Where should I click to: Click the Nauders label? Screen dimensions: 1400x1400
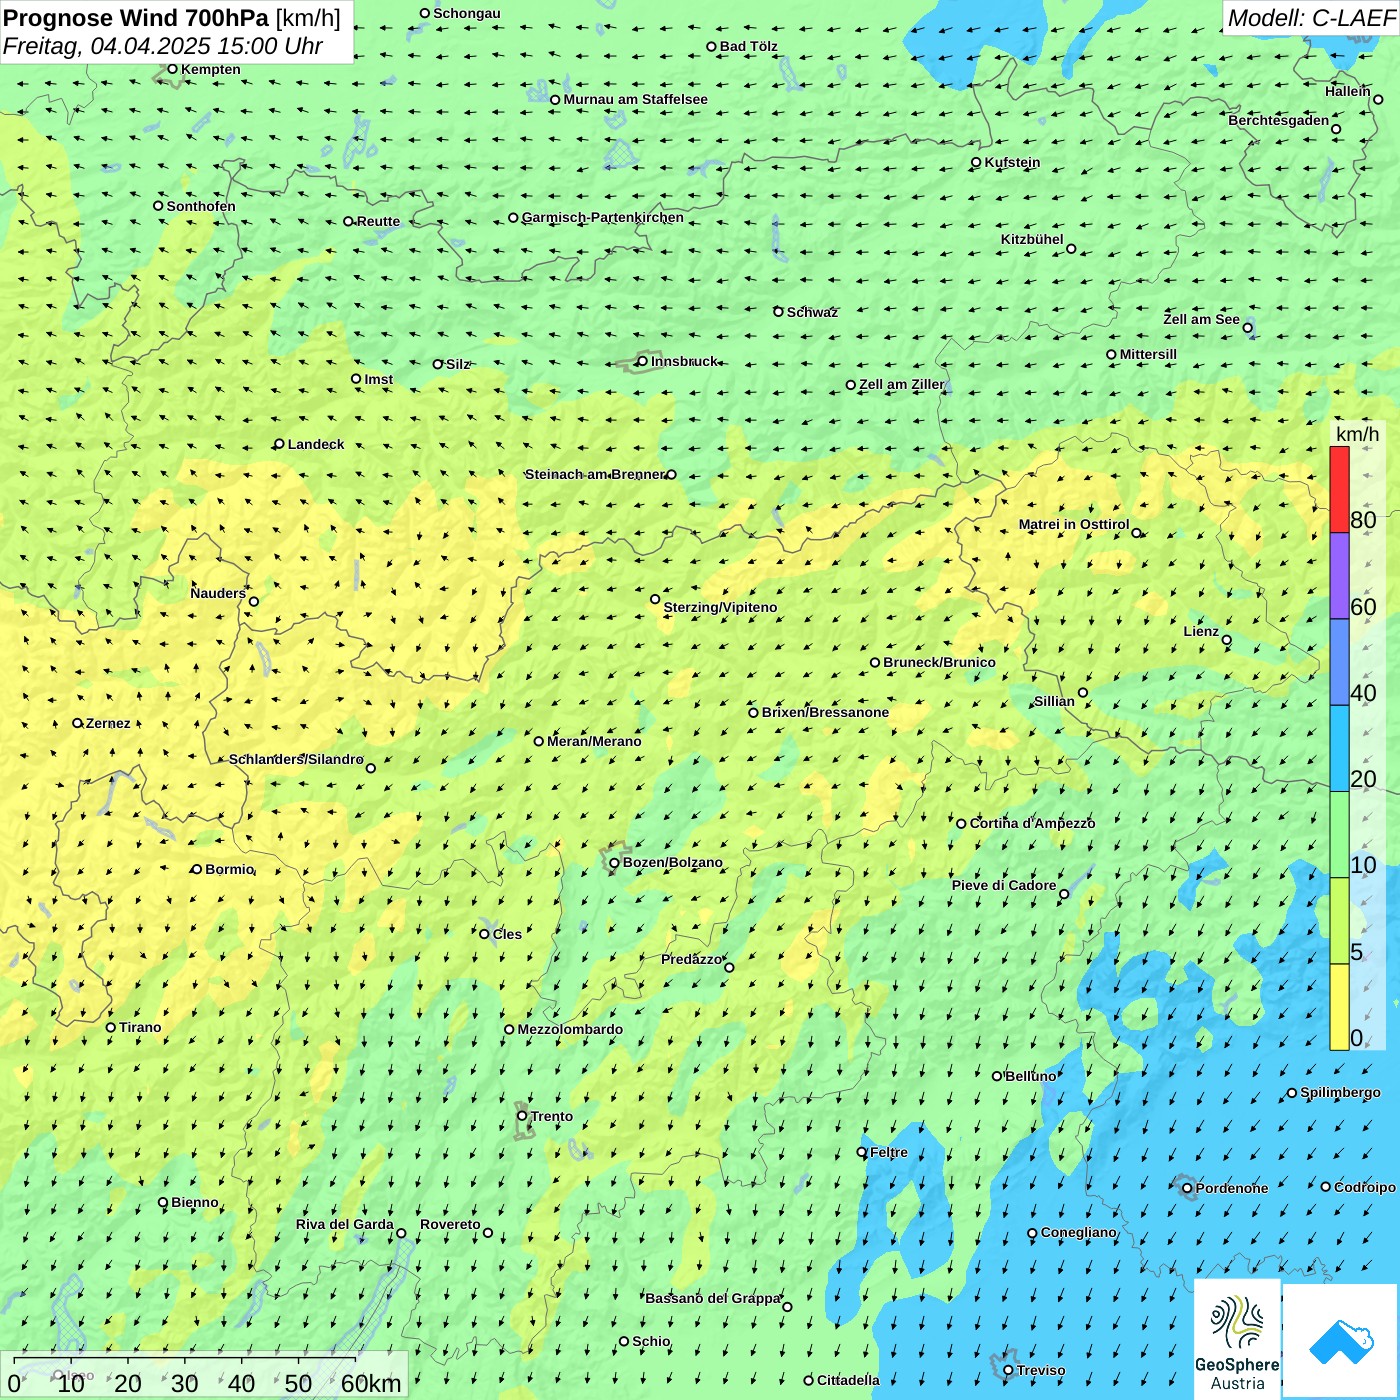pyautogui.click(x=218, y=593)
